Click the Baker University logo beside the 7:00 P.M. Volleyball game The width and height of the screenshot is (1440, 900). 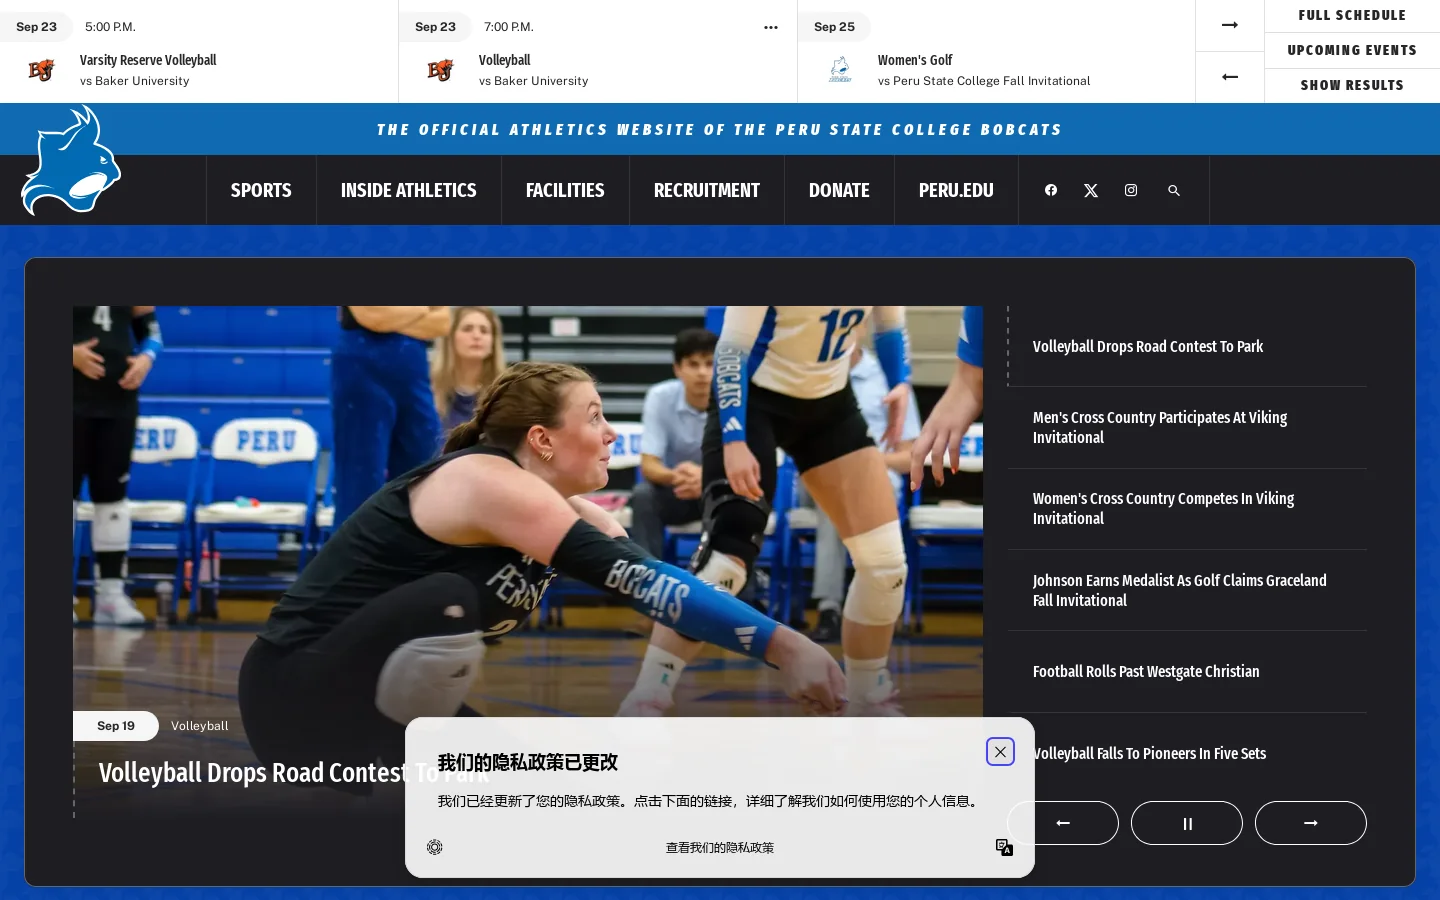tap(440, 70)
